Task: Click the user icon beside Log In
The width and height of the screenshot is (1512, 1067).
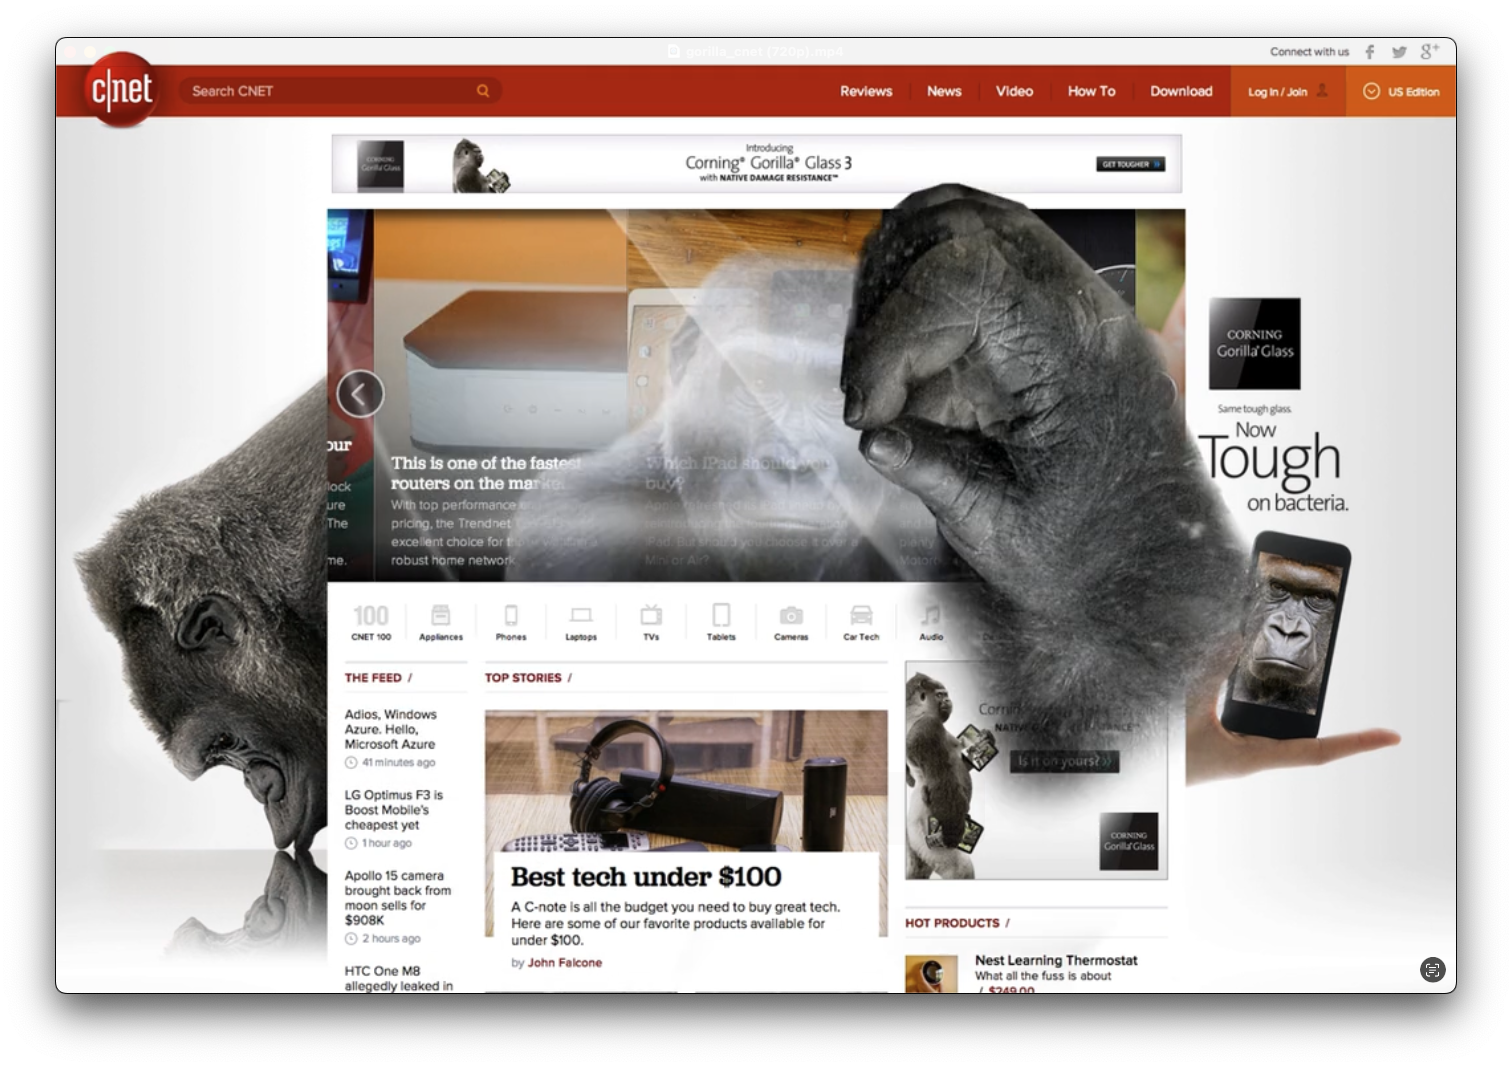Action: [1322, 91]
